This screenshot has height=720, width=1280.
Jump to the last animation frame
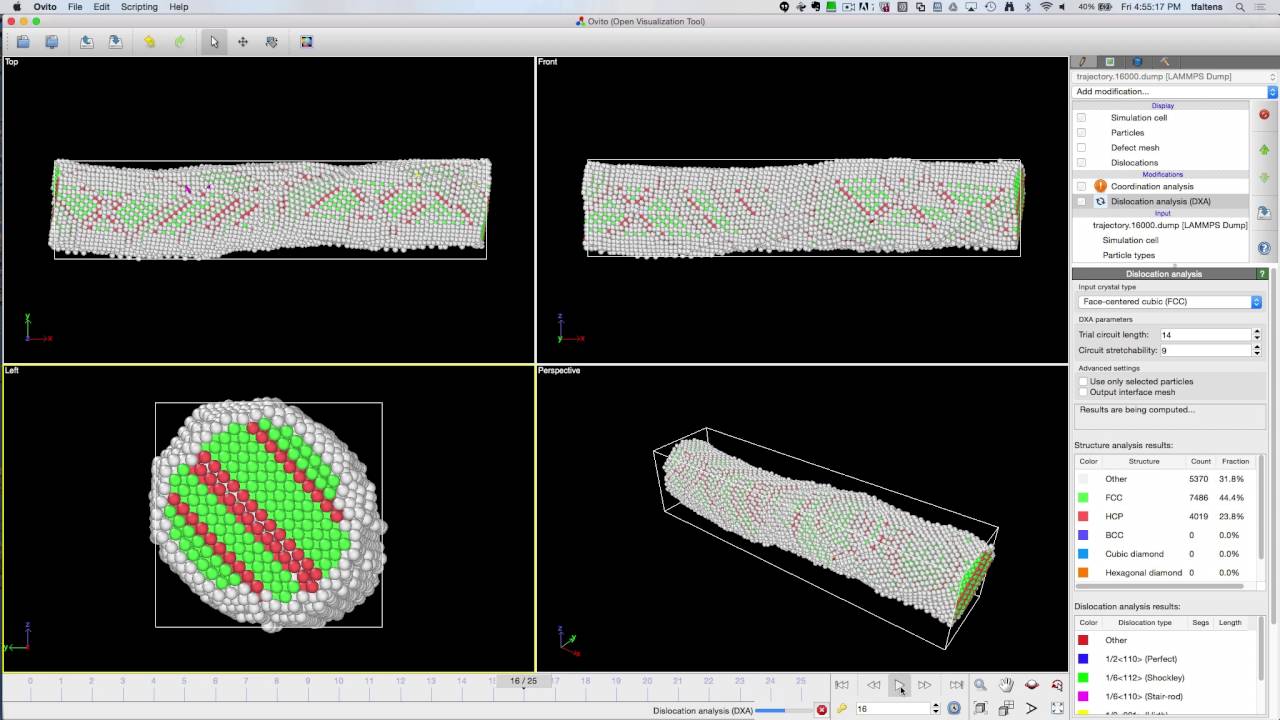point(956,685)
